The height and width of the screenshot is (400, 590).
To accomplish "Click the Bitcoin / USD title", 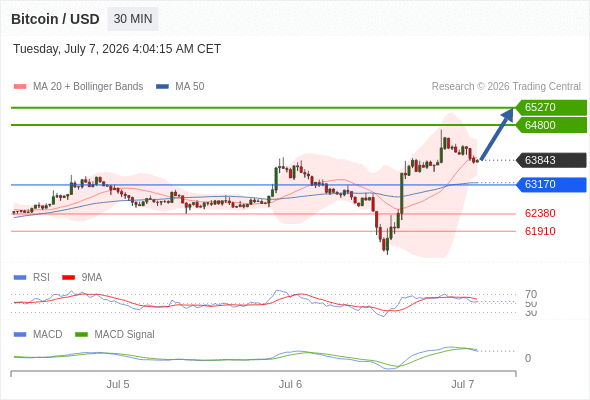I will pos(55,19).
